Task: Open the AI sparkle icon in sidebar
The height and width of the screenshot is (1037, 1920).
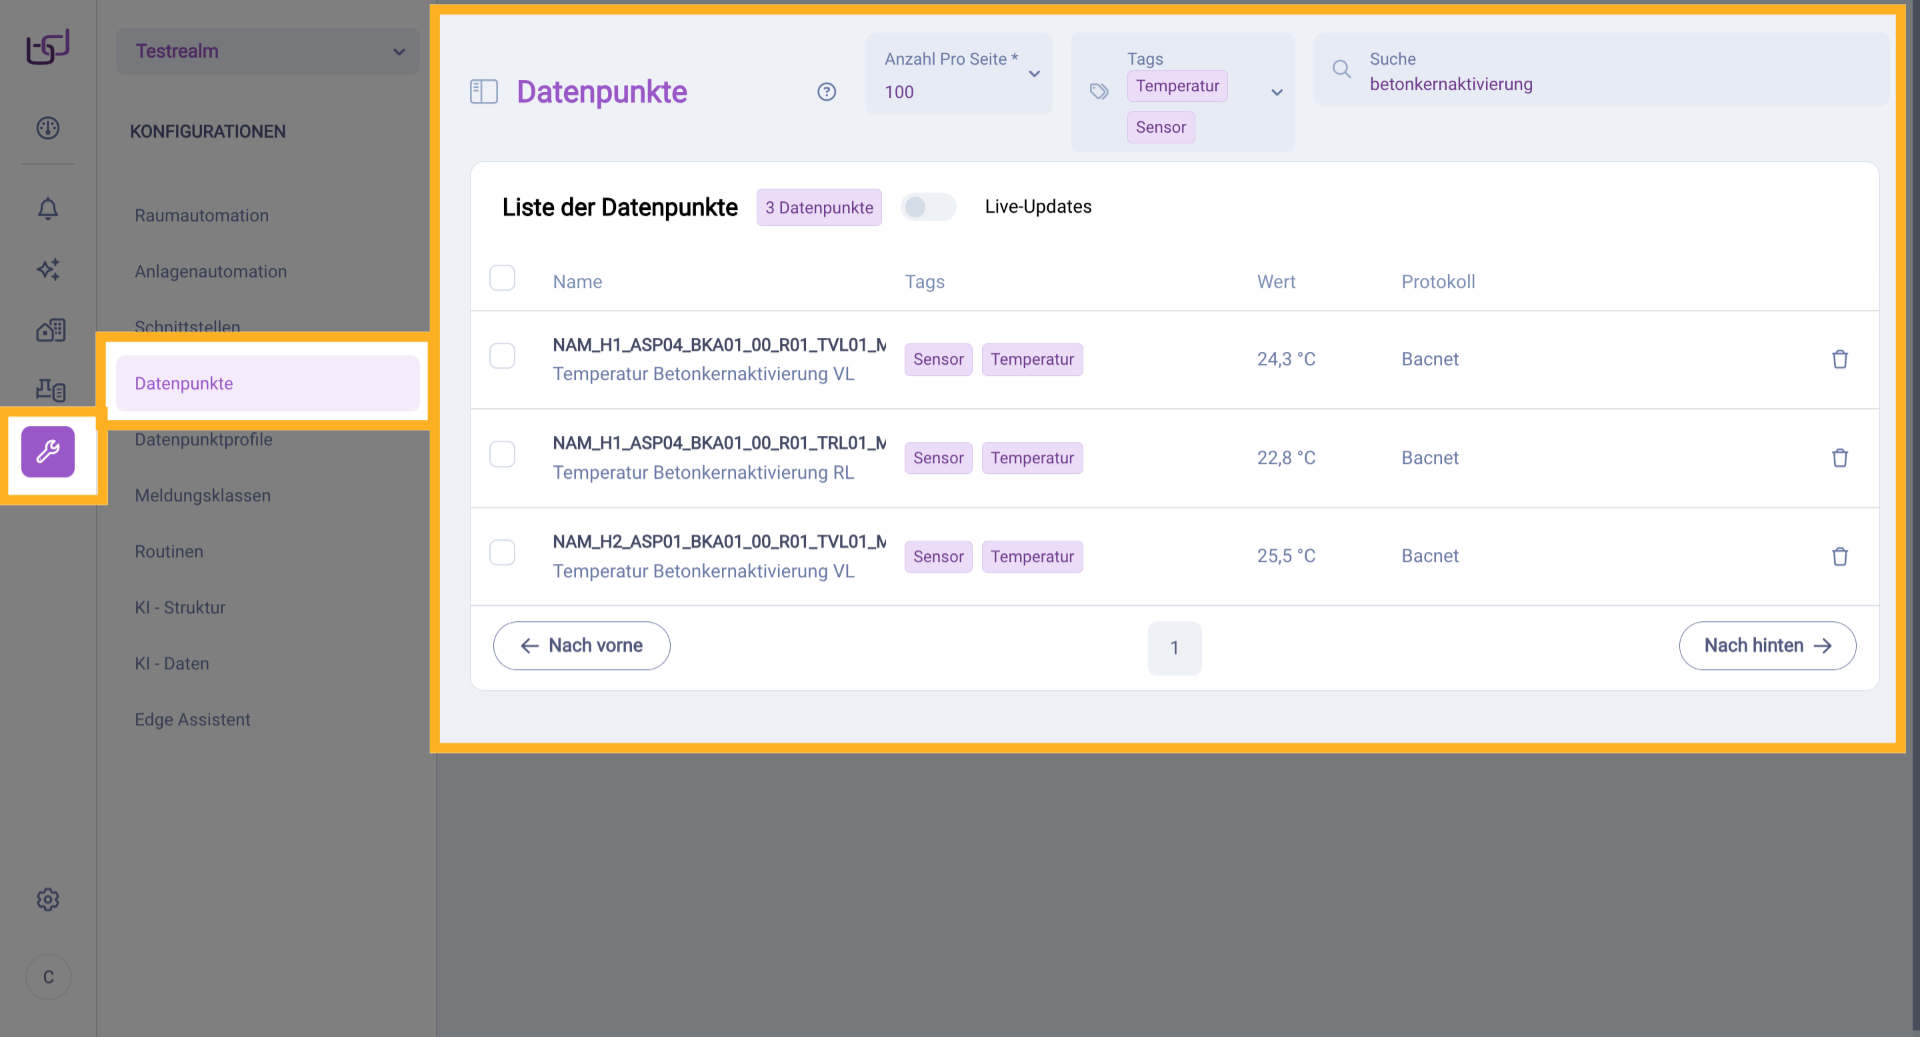Action: pyautogui.click(x=48, y=269)
